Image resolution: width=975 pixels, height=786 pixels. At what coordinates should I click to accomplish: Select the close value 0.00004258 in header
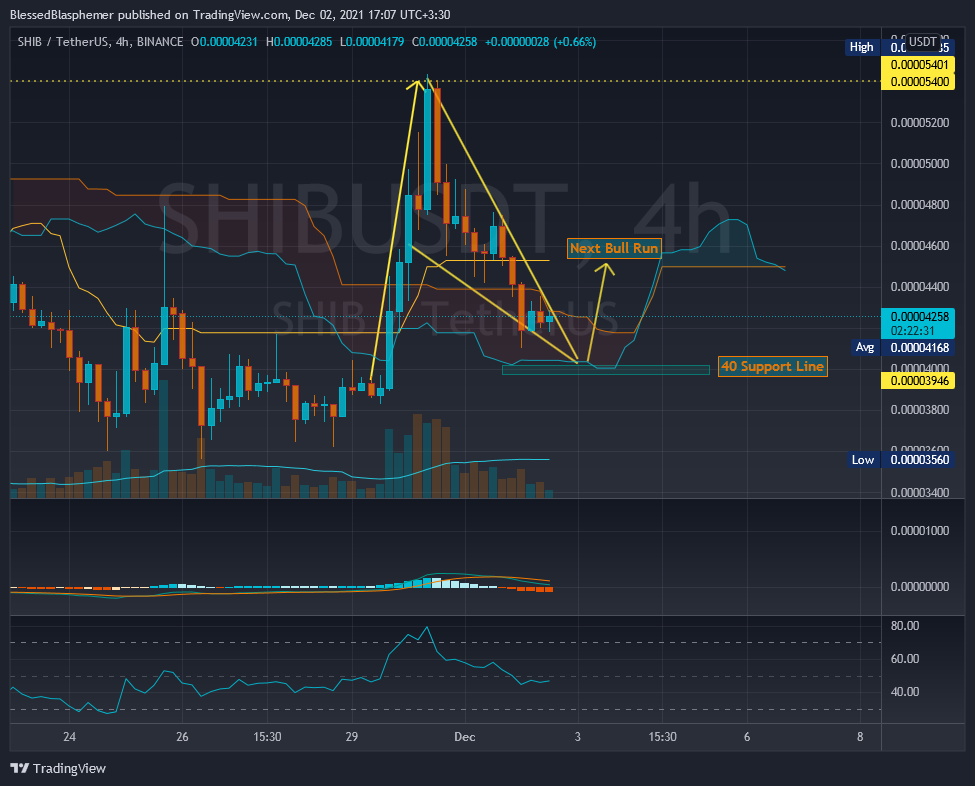[448, 42]
